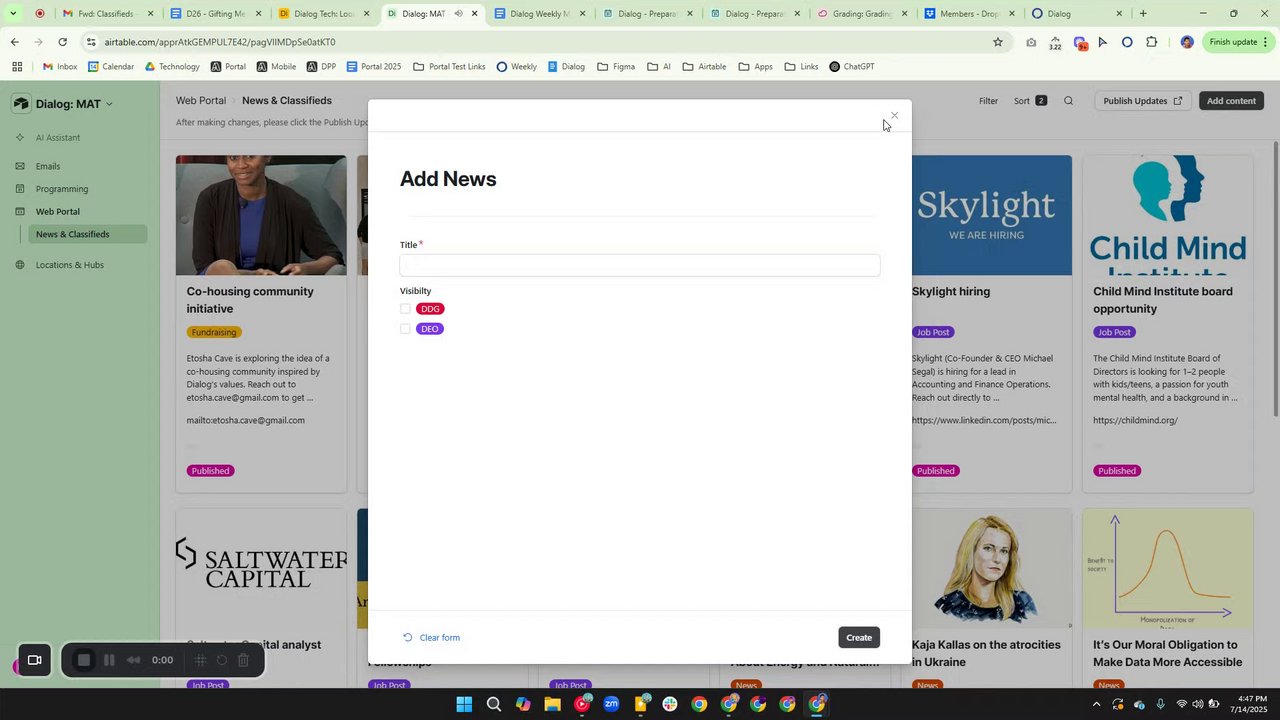Open AI Assistant in sidebar
The width and height of the screenshot is (1280, 720).
[x=58, y=138]
